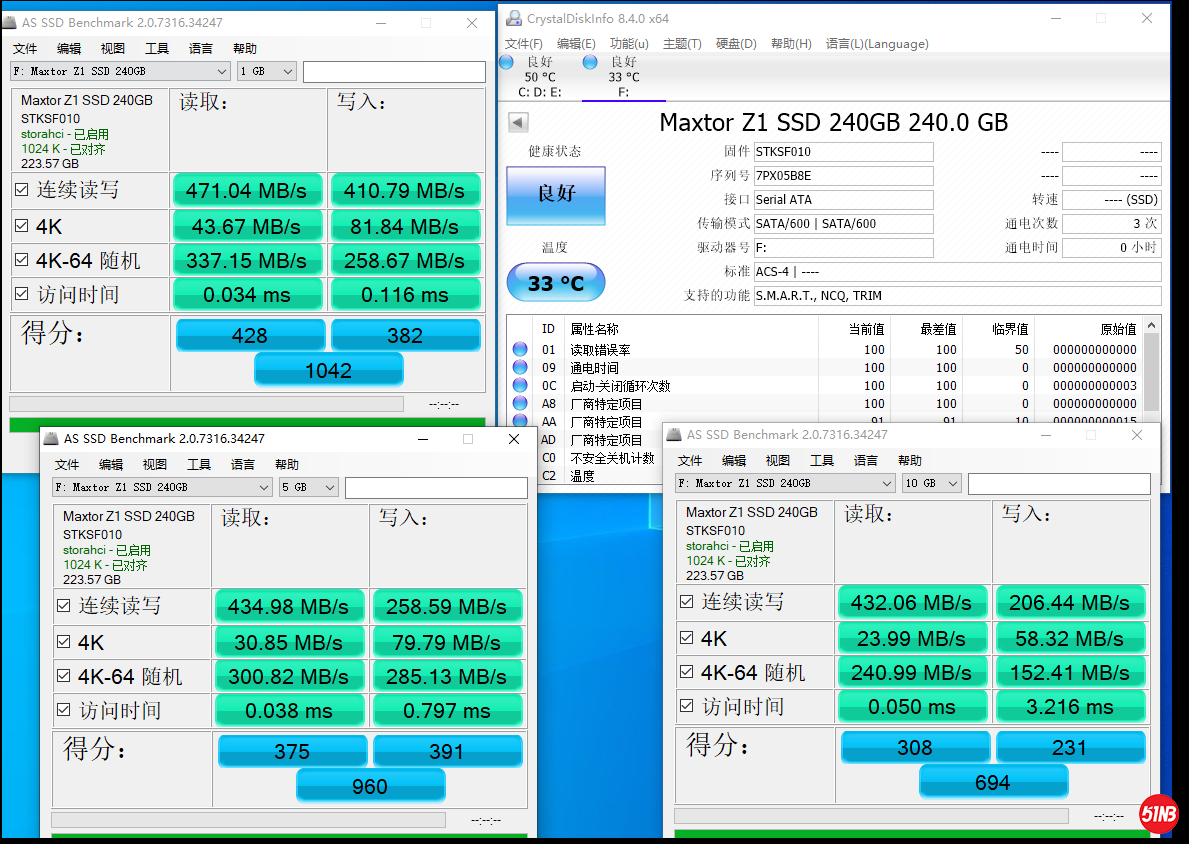Click the blue status orb for C: D: E: disk
The height and width of the screenshot is (844, 1189).
[x=506, y=63]
